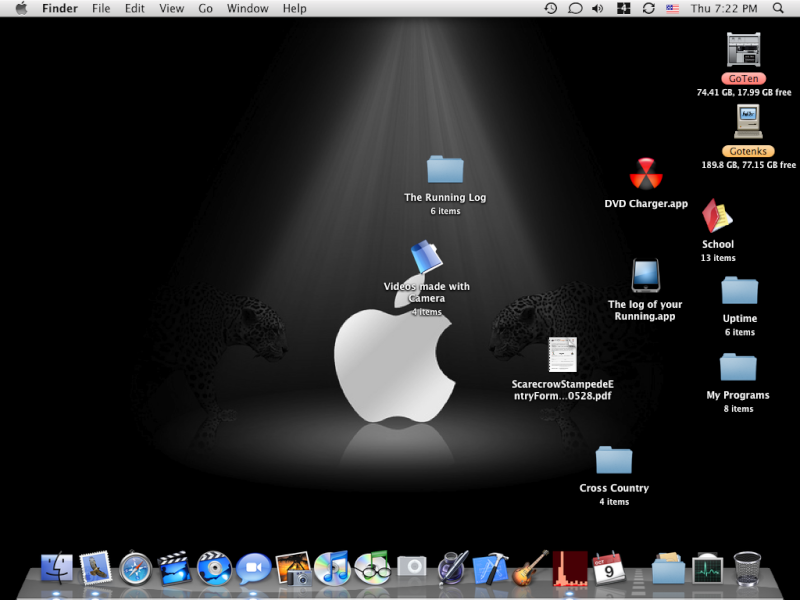Open the Edit menu
The height and width of the screenshot is (600, 800).
[x=135, y=8]
